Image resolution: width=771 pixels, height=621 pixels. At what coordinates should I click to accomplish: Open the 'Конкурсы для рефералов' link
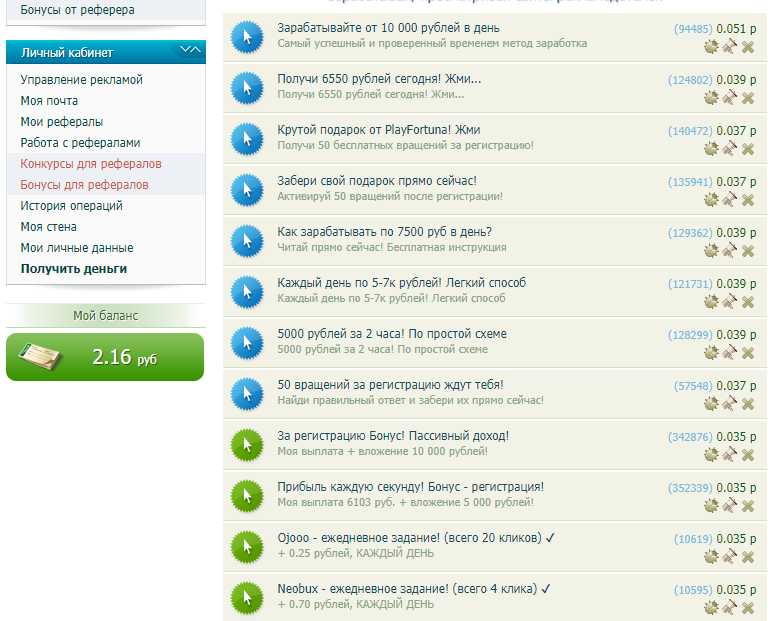pyautogui.click(x=91, y=164)
